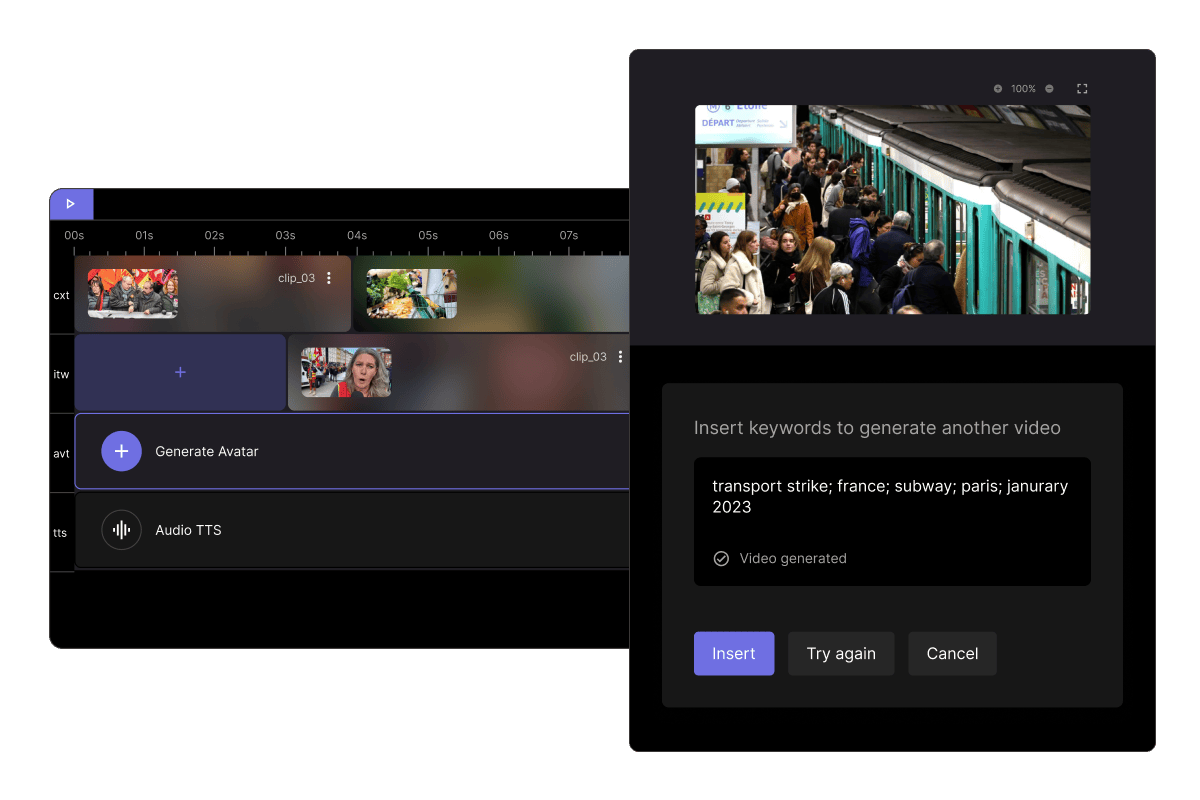Select the protest clip thumbnail on cxt track
This screenshot has width=1200, height=800.
tap(132, 293)
